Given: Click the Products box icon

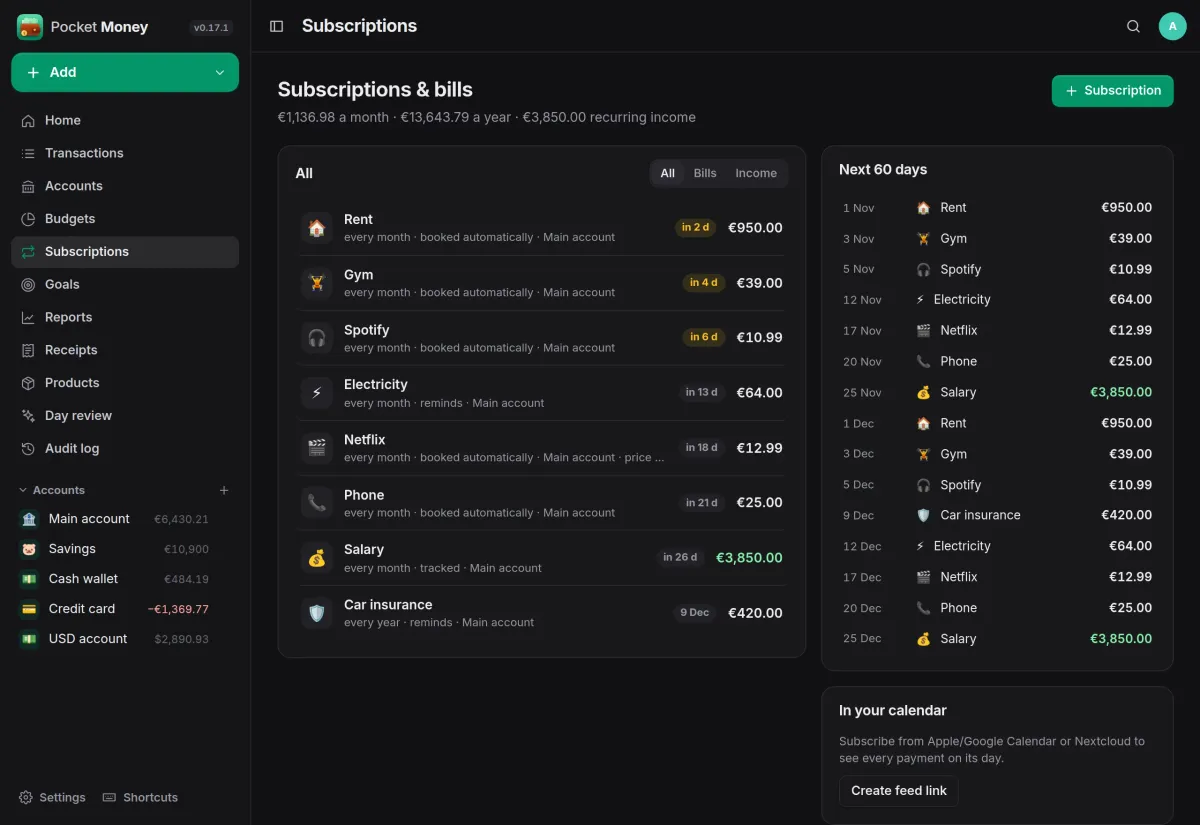Looking at the screenshot, I should (28, 383).
